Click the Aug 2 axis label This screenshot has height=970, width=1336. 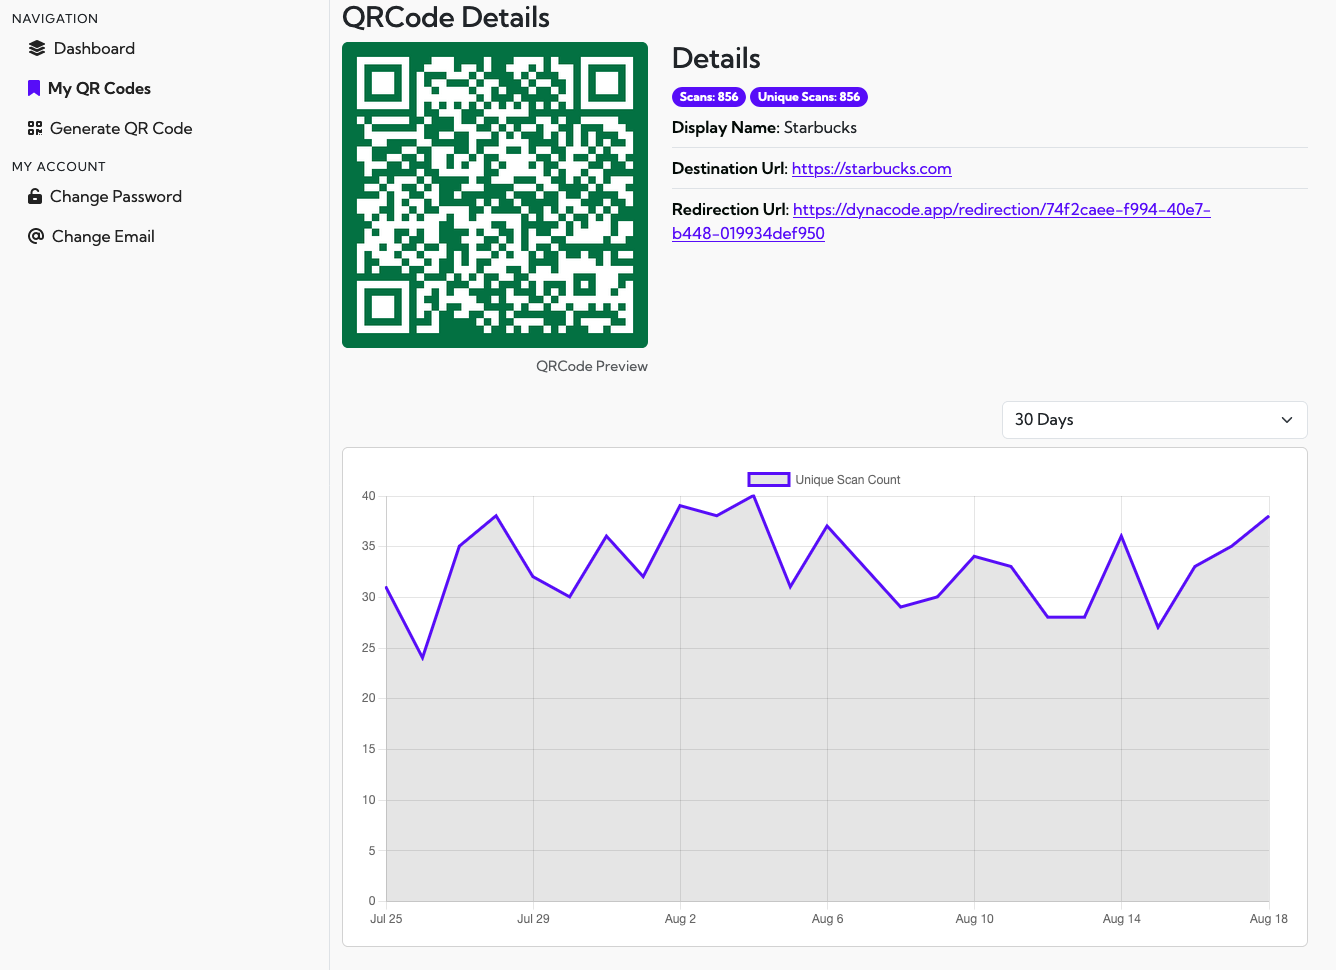coord(680,919)
